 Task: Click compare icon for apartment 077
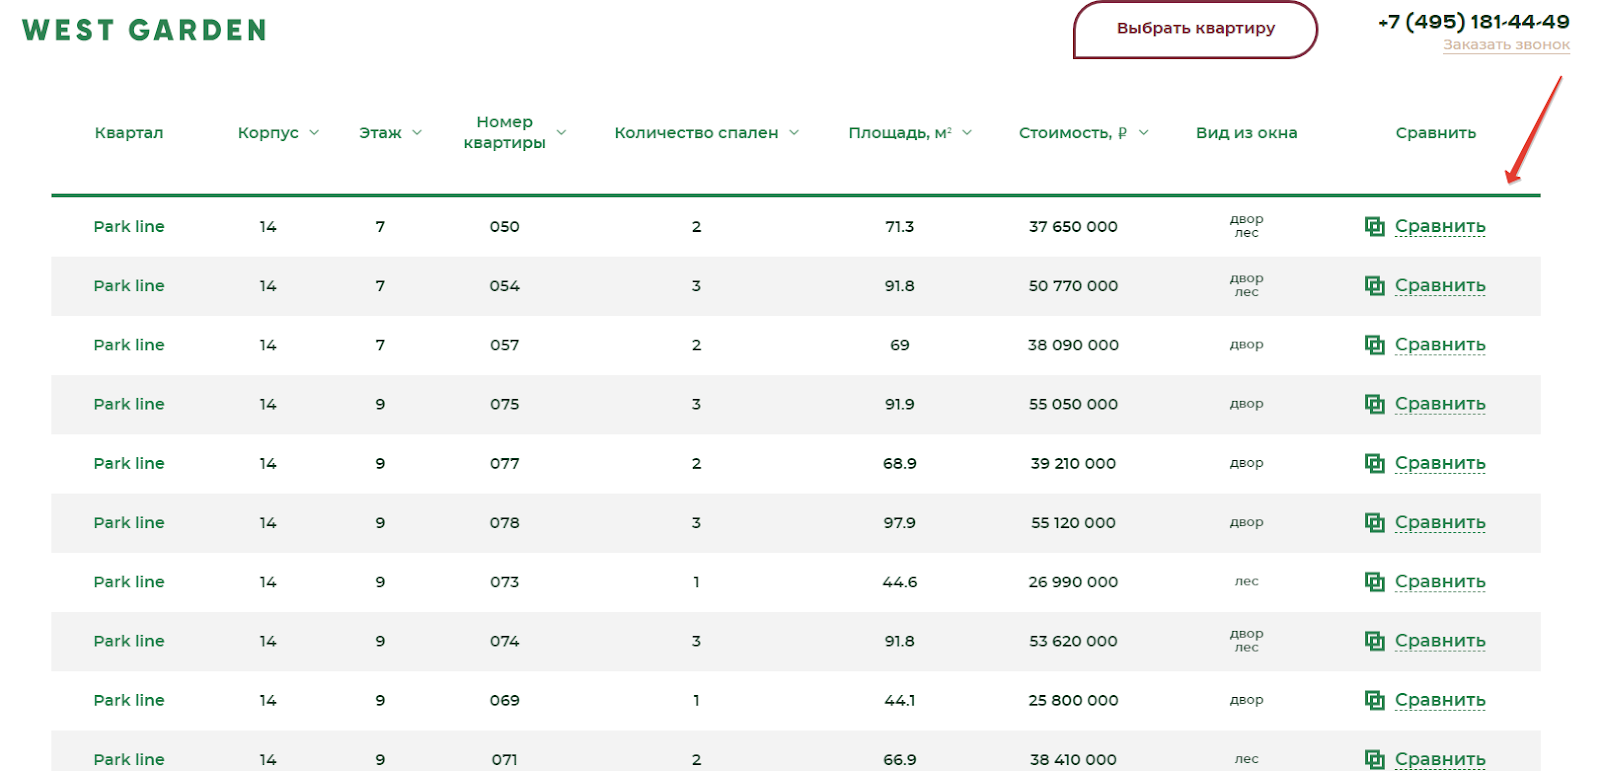coord(1375,463)
